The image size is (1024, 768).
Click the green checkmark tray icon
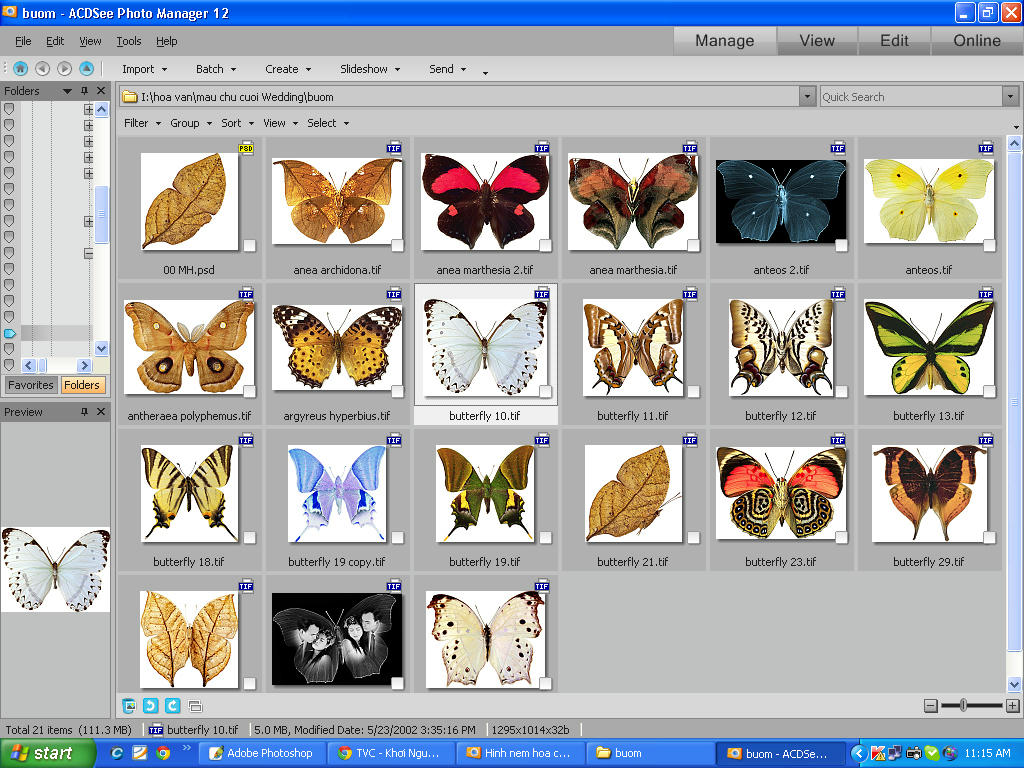click(932, 753)
